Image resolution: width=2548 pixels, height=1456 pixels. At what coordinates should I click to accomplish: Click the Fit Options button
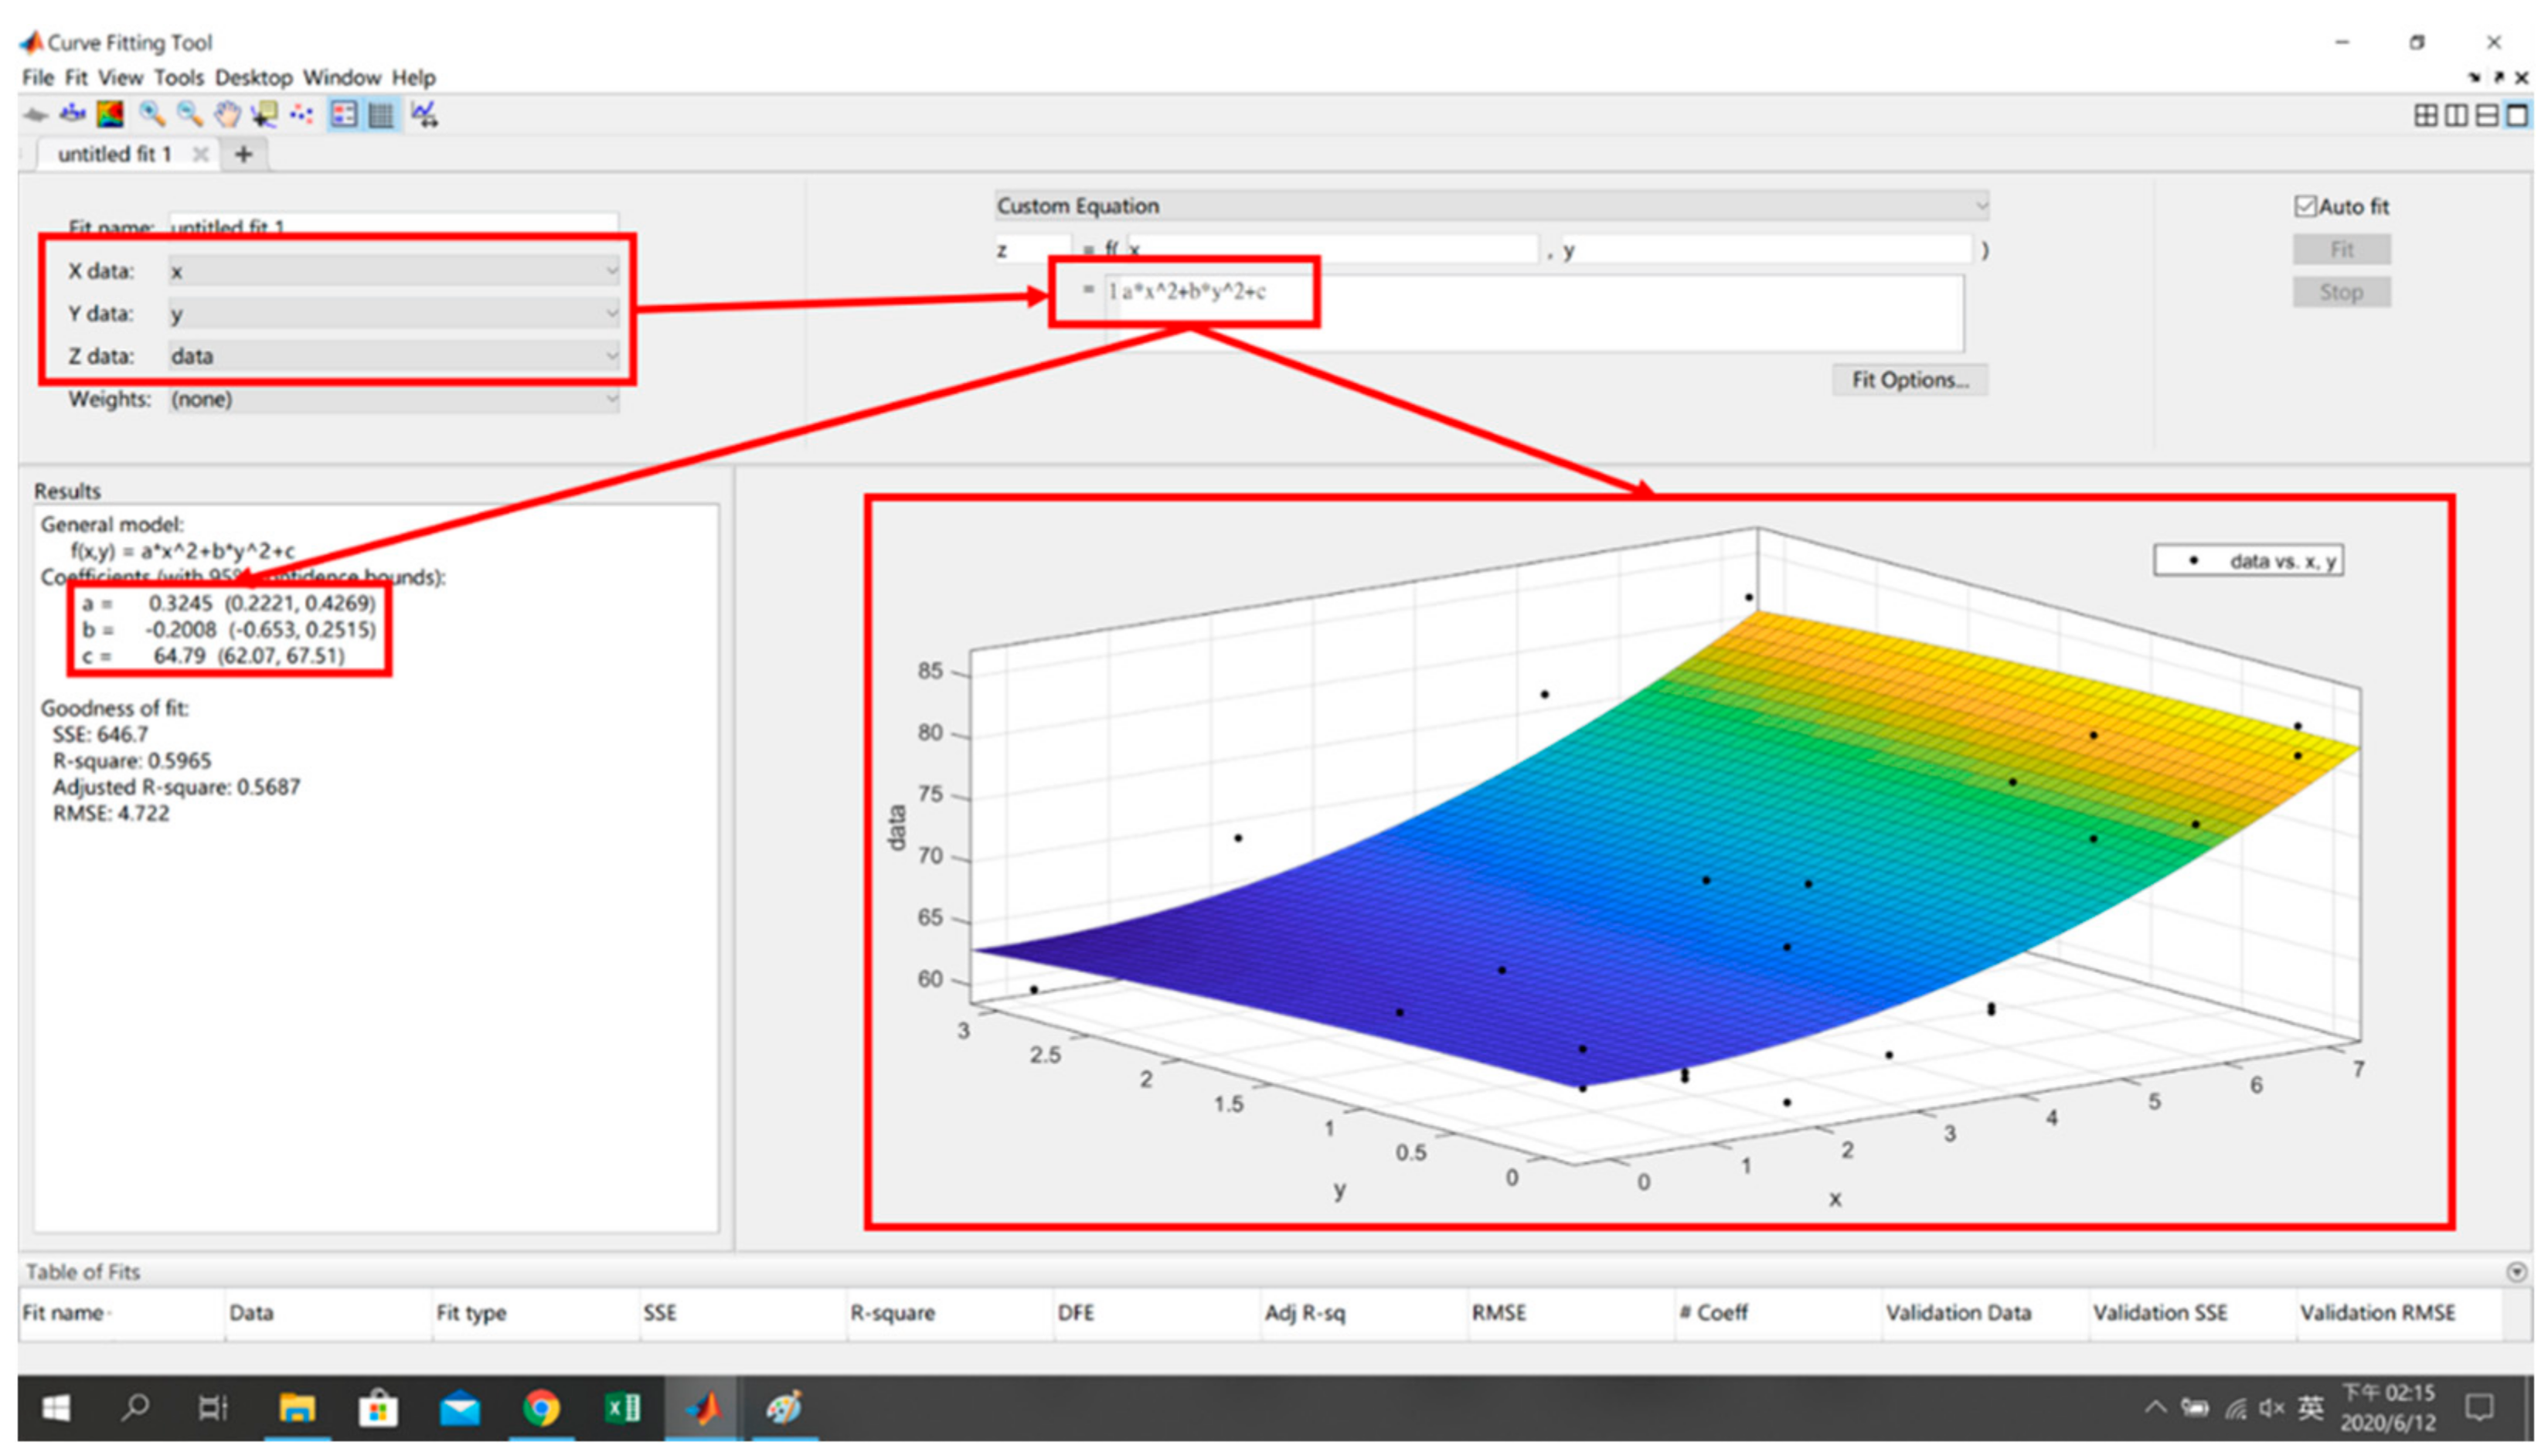coord(1908,380)
